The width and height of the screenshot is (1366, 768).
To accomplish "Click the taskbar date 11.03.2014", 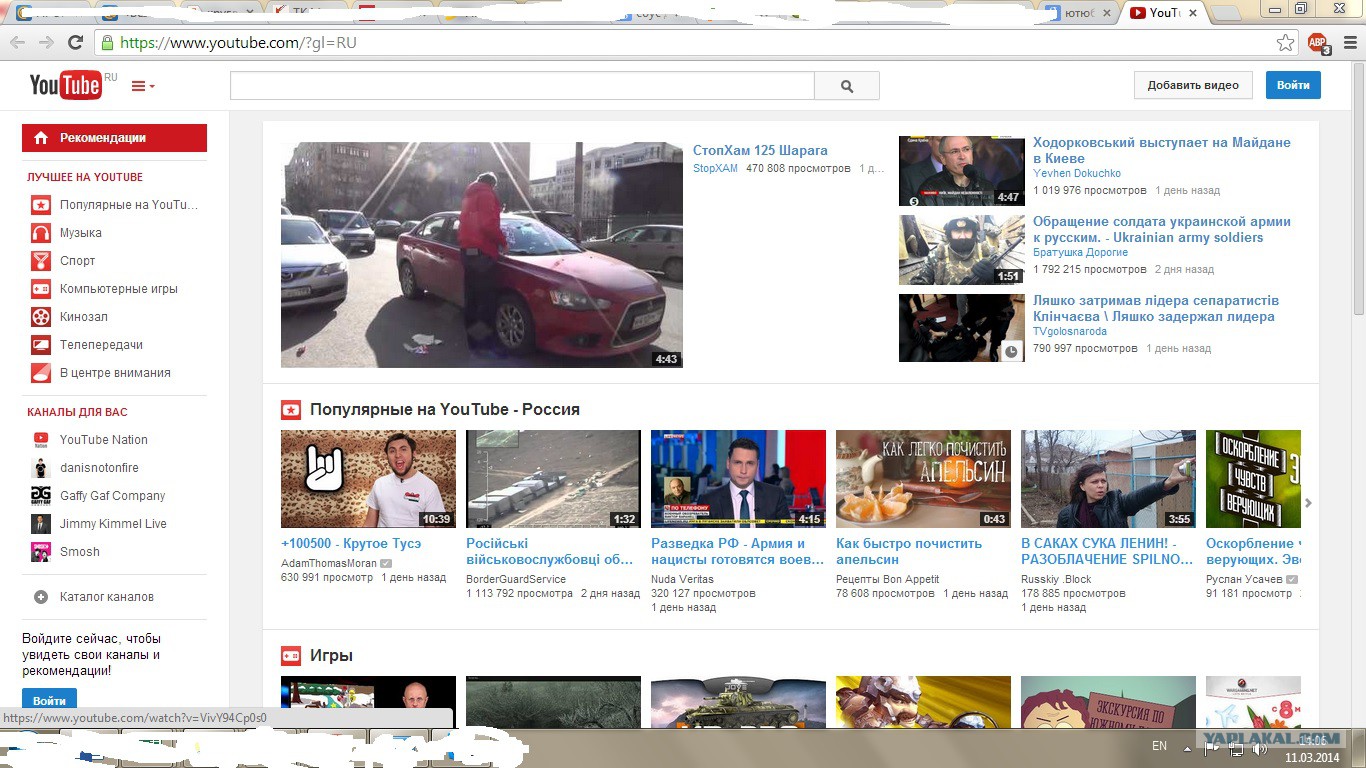I will click(1313, 757).
